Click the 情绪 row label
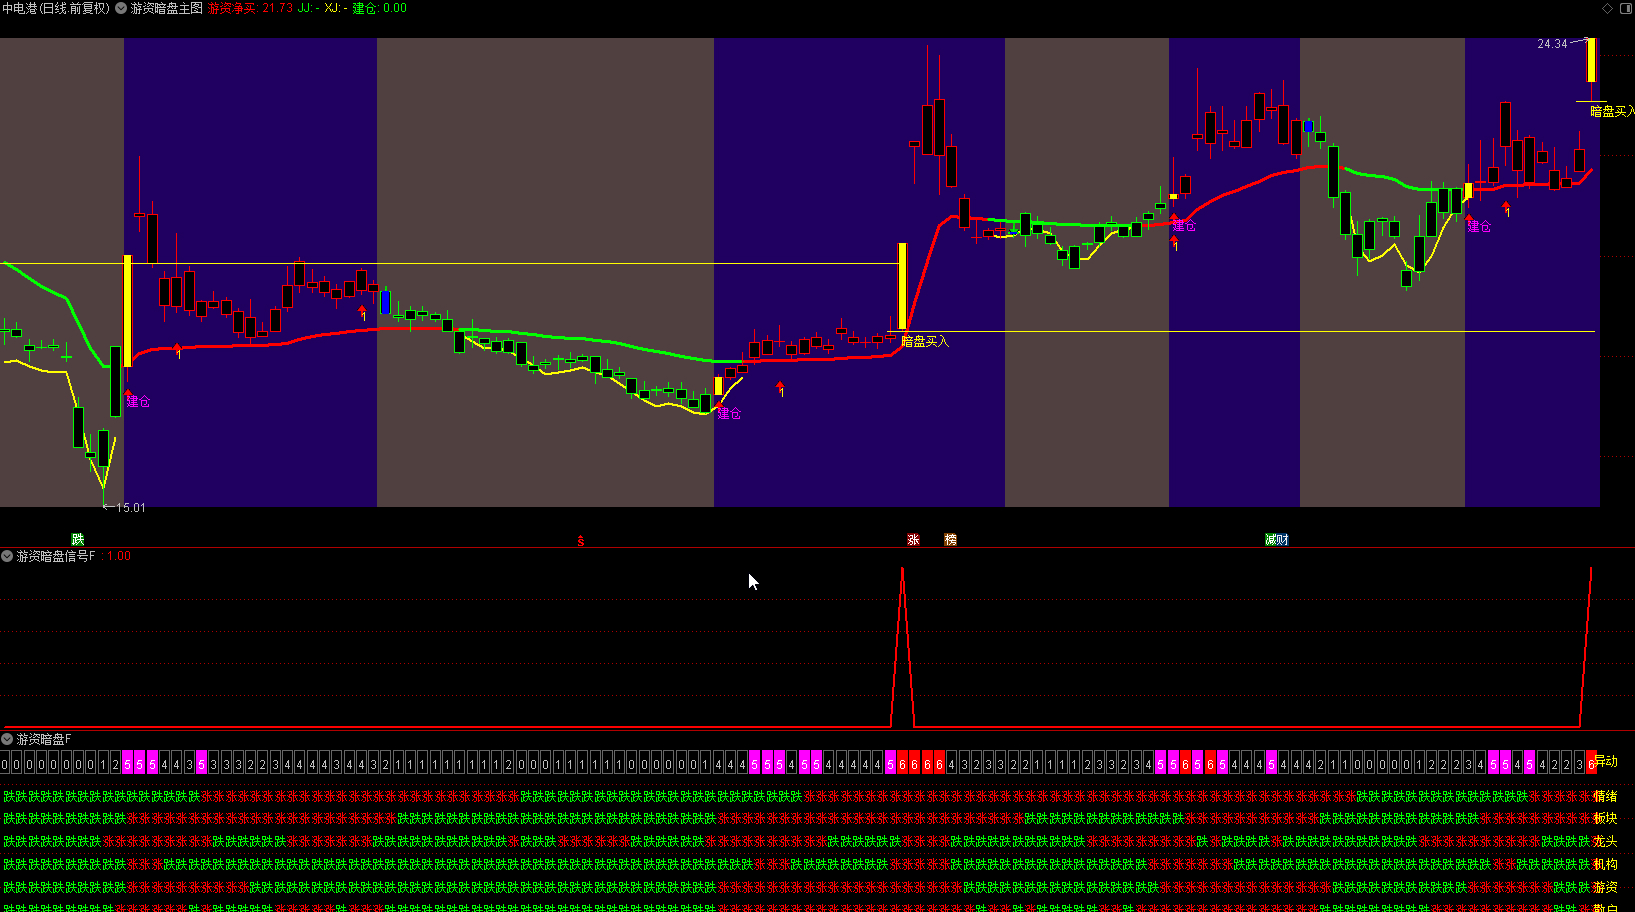The height and width of the screenshot is (912, 1635). 1605,797
